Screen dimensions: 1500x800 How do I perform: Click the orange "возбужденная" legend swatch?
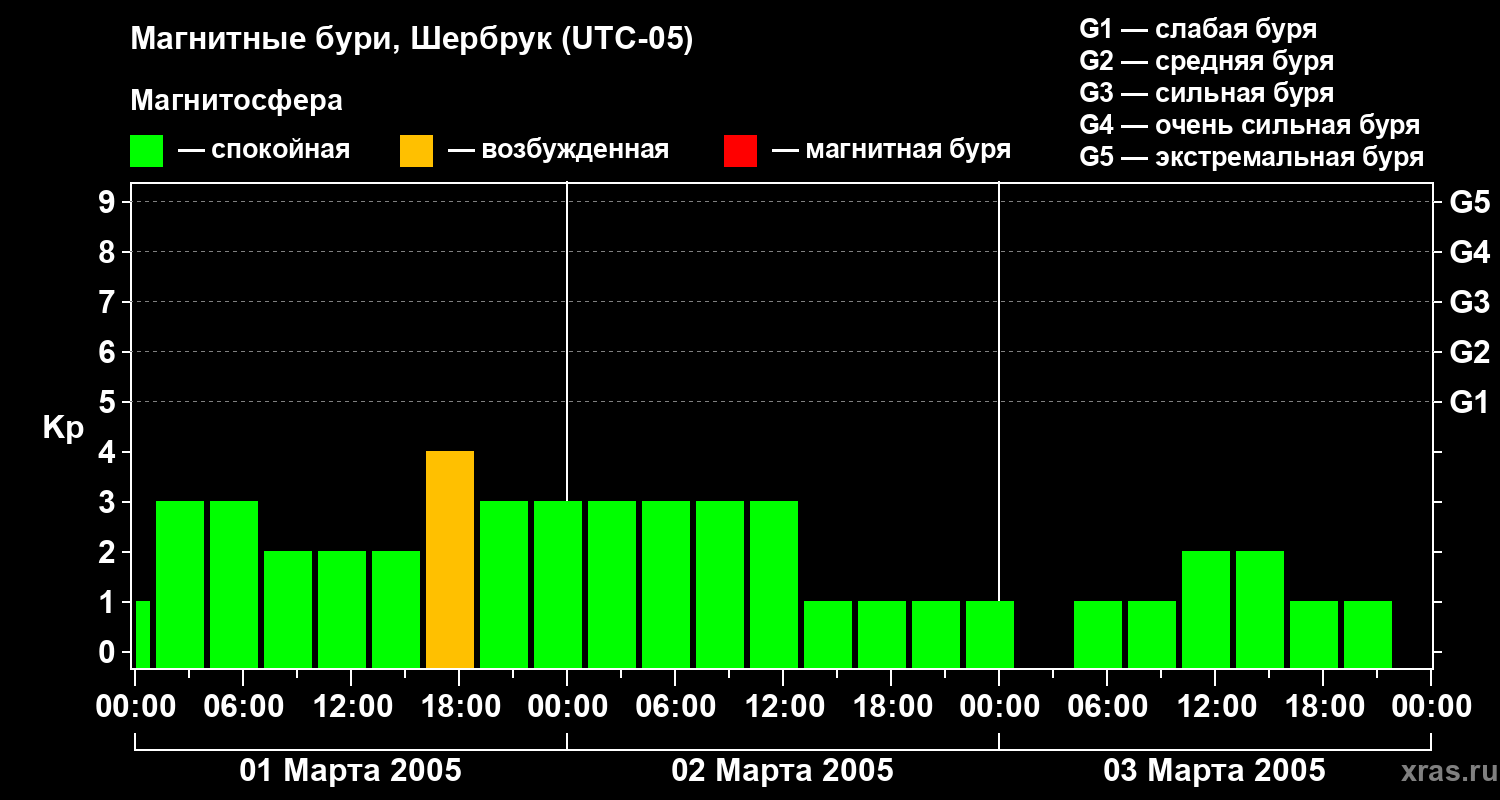pos(416,151)
